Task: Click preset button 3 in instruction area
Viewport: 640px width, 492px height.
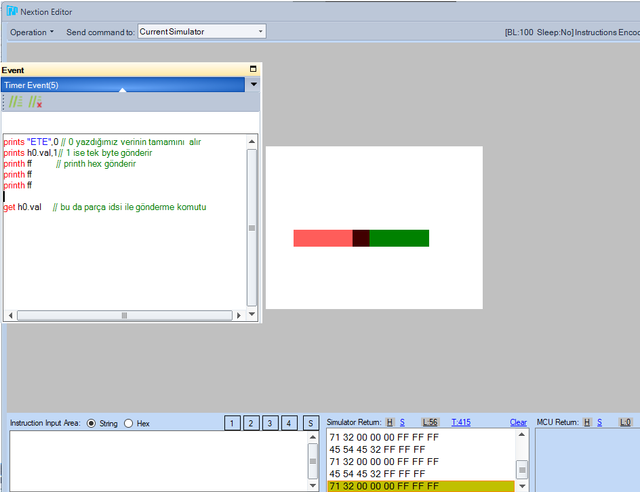Action: click(270, 423)
